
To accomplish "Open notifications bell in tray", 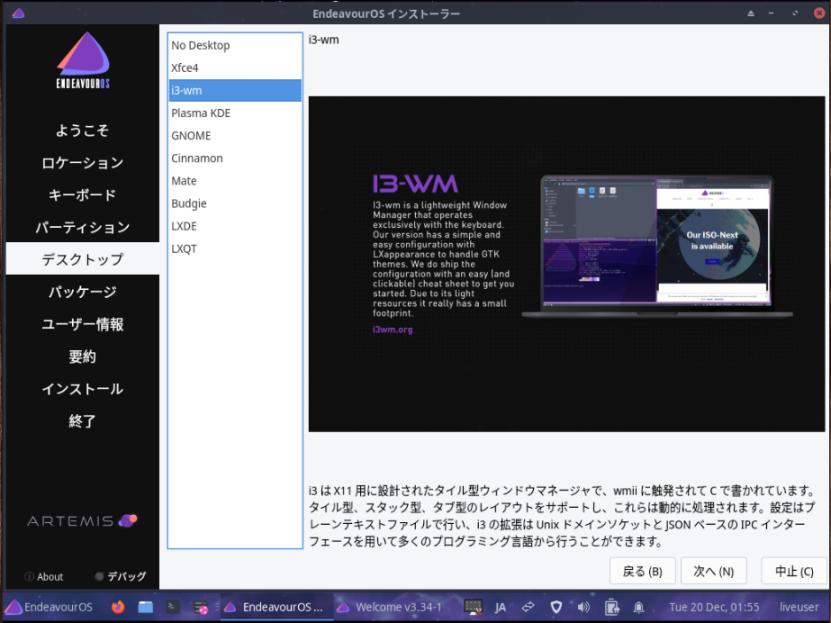I will pyautogui.click(x=639, y=607).
